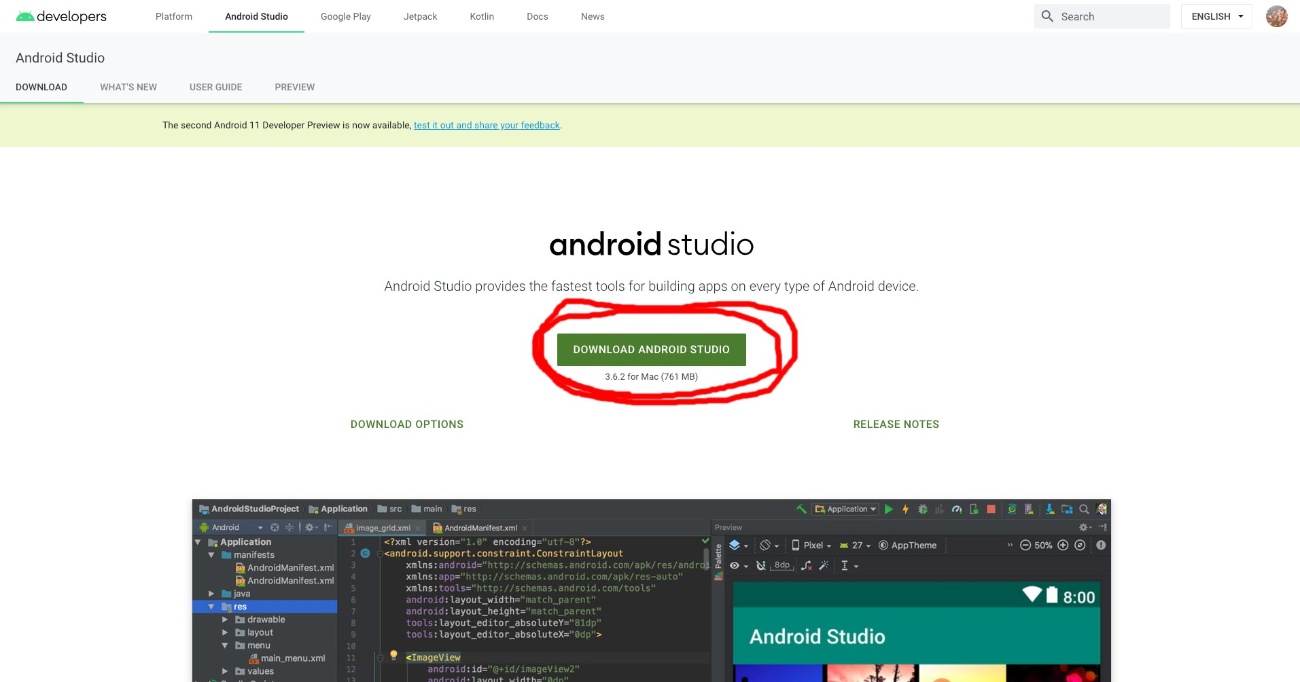The height and width of the screenshot is (682, 1300).
Task: Click the DOWNLOAD ANDROID STUDIO button
Action: click(651, 349)
